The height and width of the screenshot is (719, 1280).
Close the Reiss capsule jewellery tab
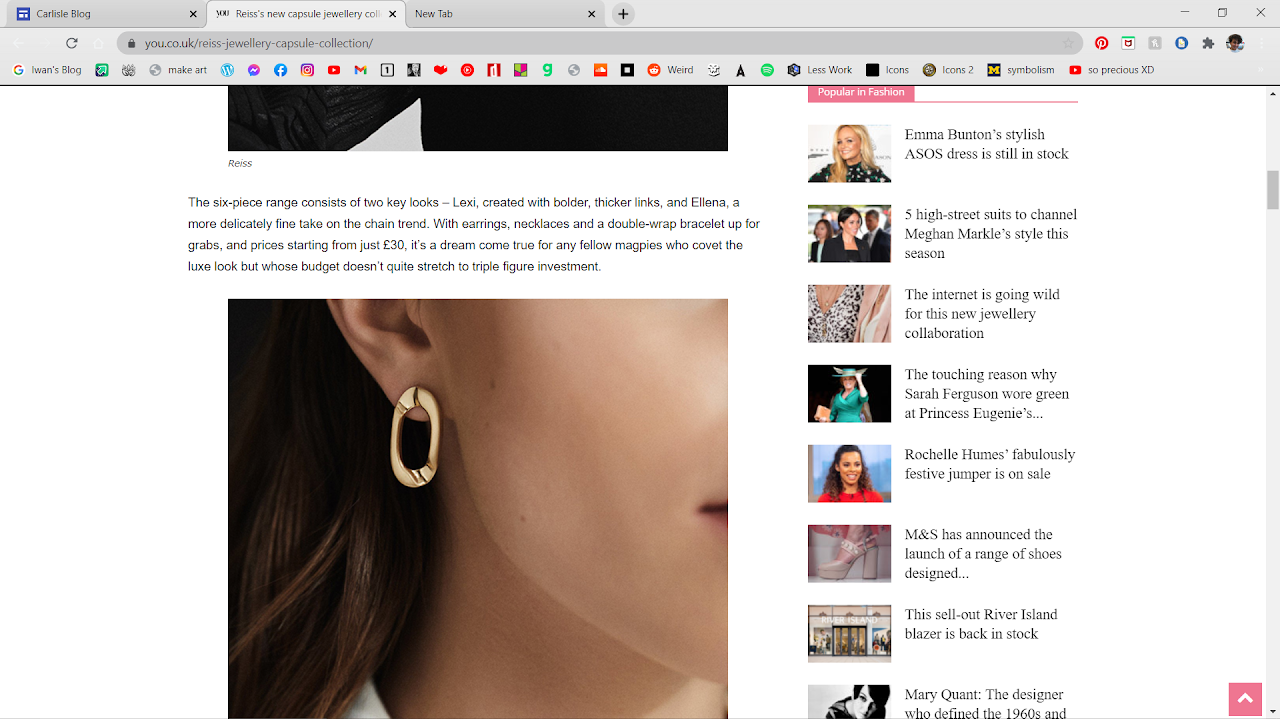coord(393,14)
